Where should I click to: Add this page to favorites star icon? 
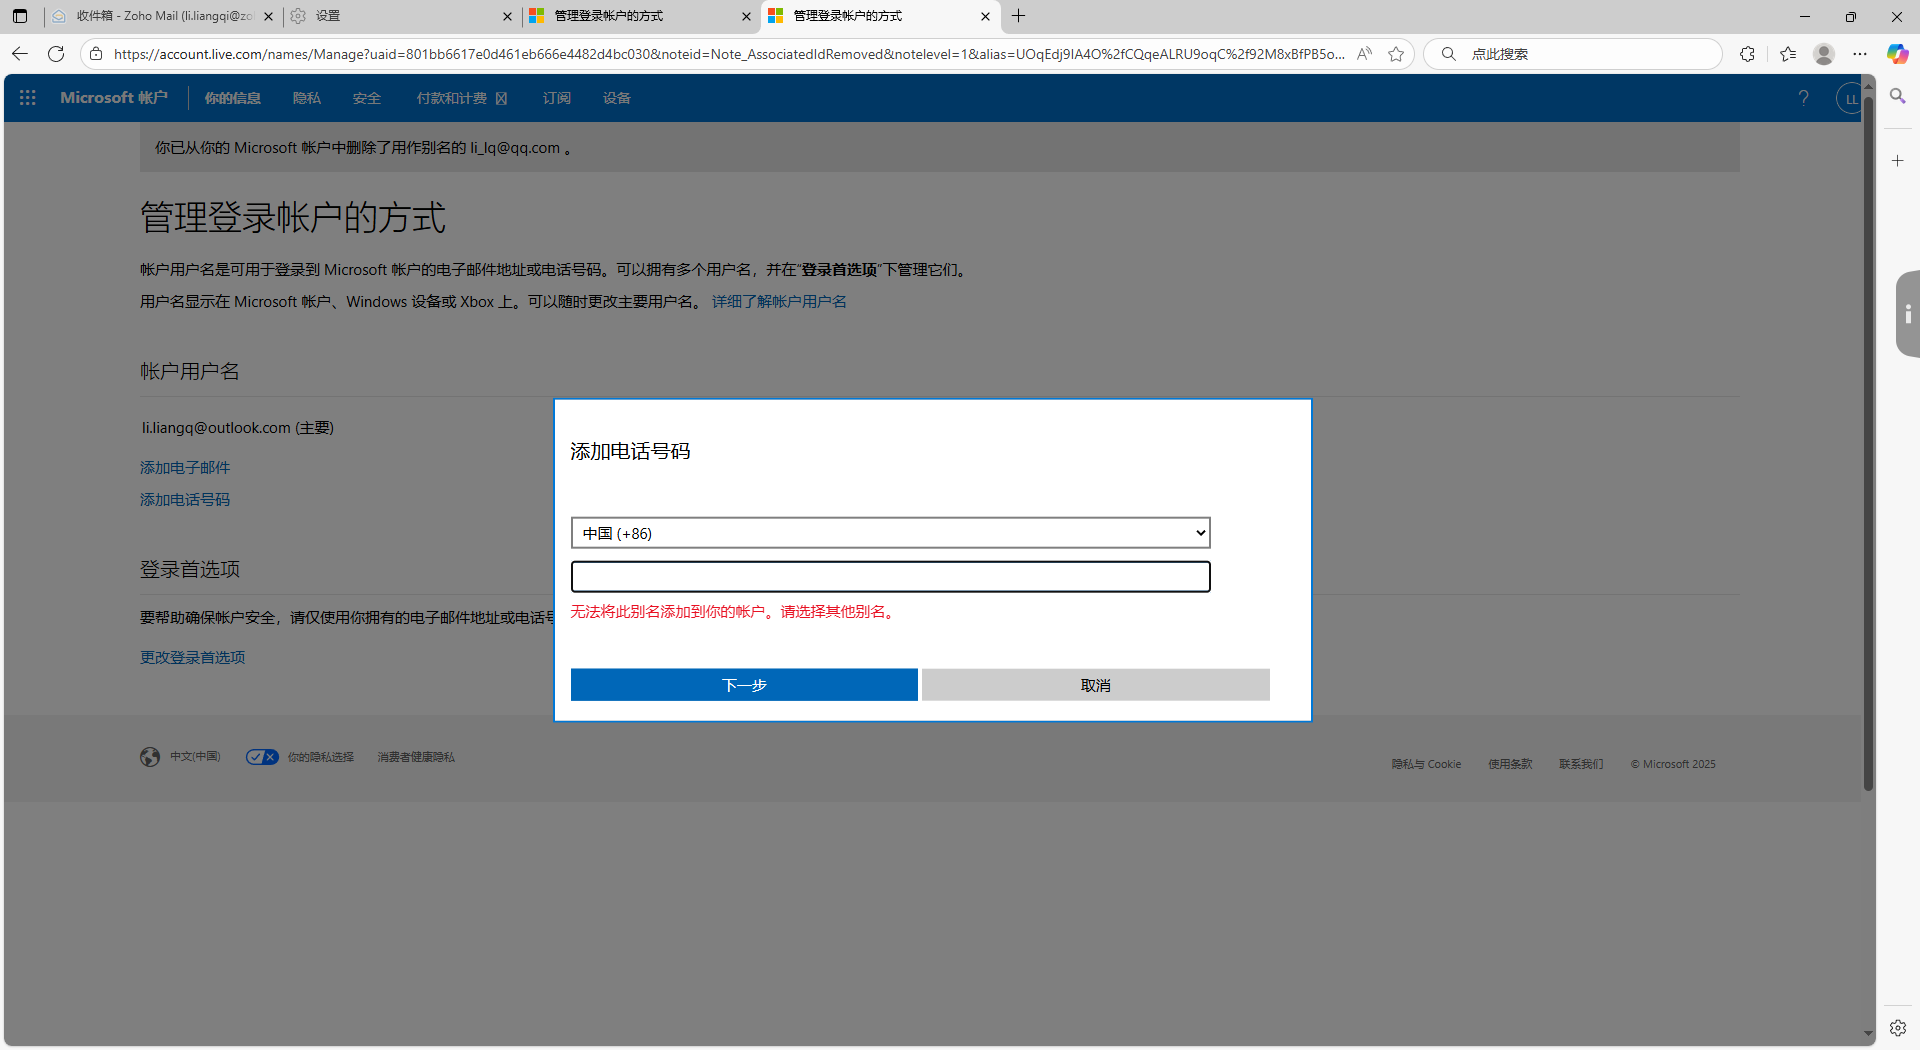point(1396,54)
